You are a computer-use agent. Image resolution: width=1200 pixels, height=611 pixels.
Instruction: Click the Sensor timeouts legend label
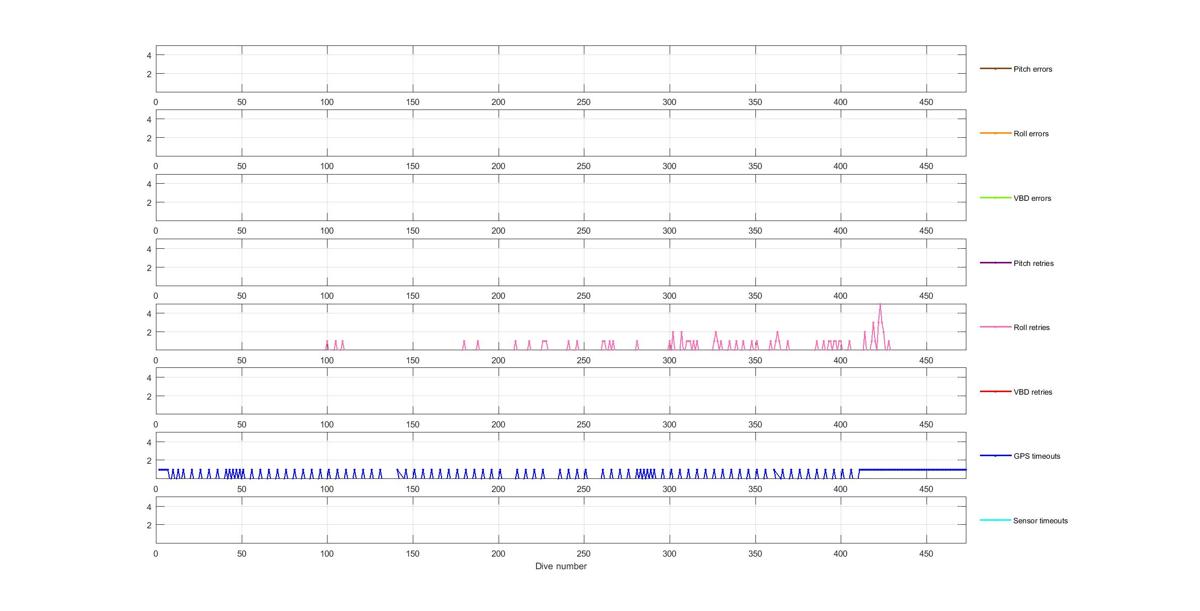[x=1040, y=520]
